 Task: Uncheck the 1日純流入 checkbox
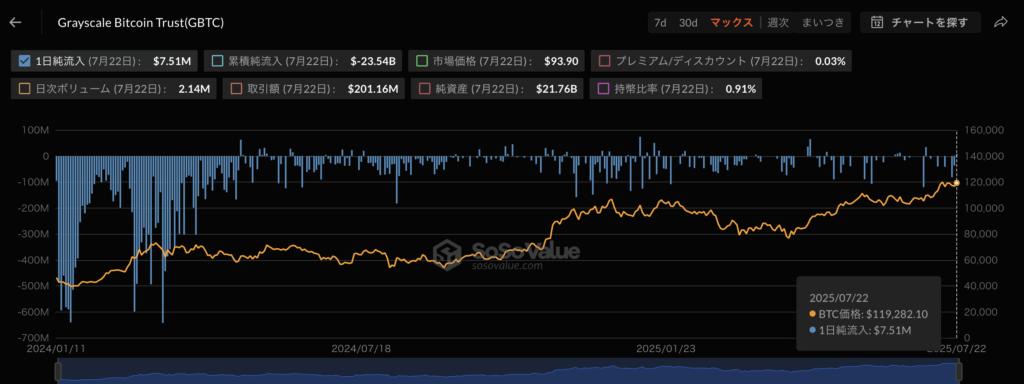pos(25,61)
